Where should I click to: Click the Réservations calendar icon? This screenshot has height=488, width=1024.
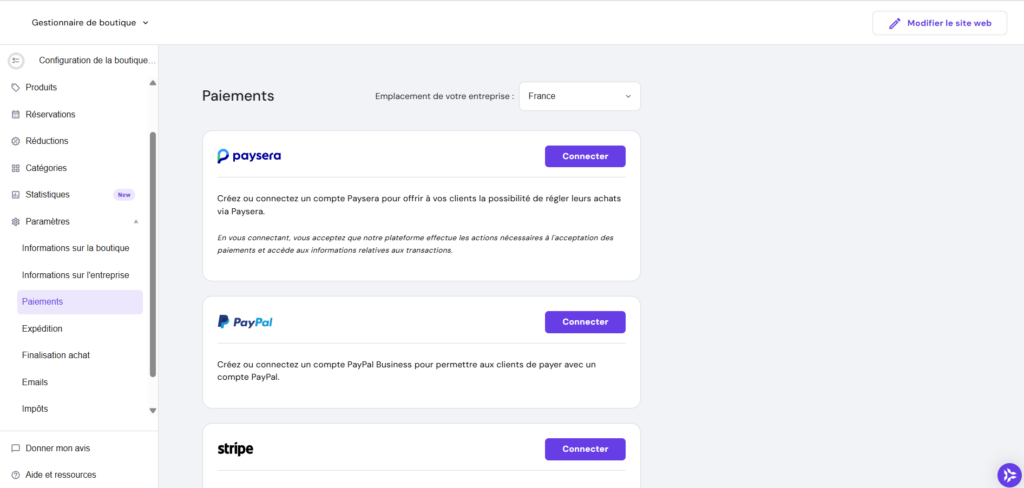(15, 114)
